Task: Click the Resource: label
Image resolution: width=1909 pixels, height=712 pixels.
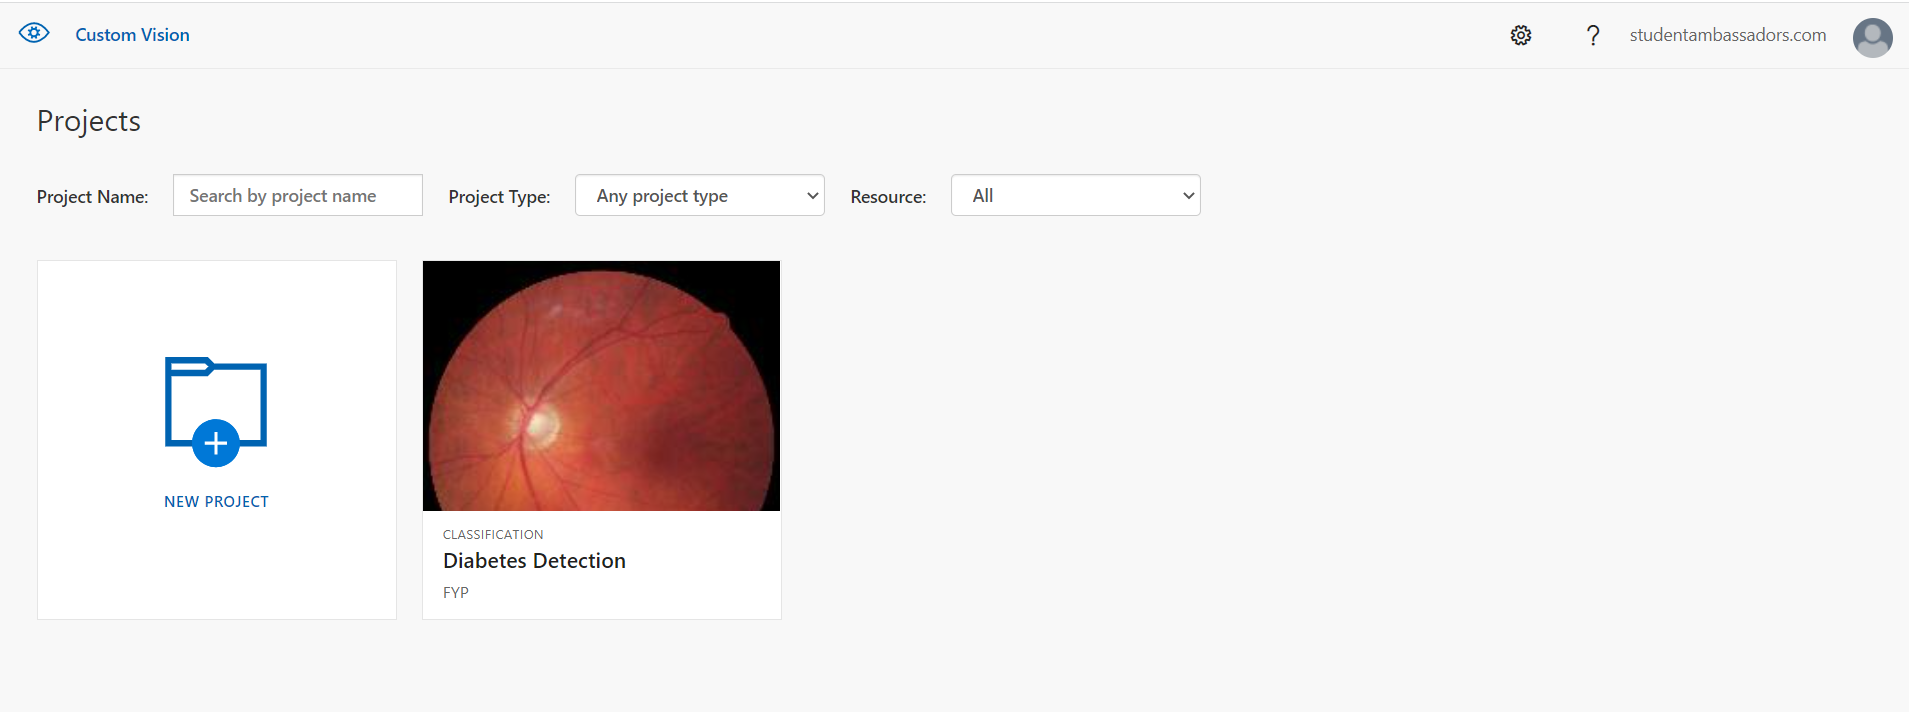Action: click(x=888, y=197)
